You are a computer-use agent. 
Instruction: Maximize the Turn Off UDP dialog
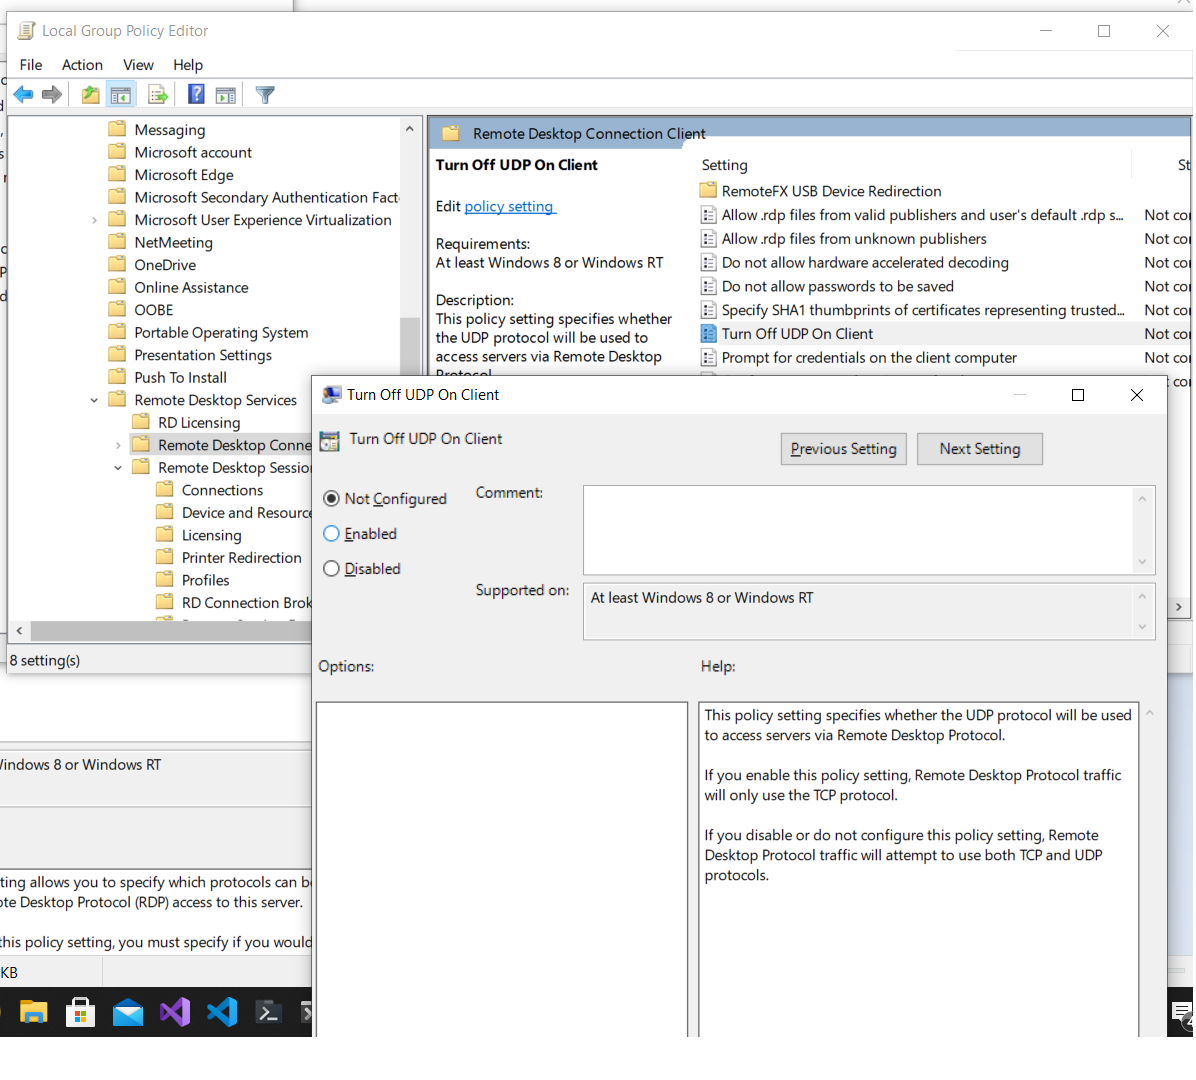pyautogui.click(x=1077, y=394)
